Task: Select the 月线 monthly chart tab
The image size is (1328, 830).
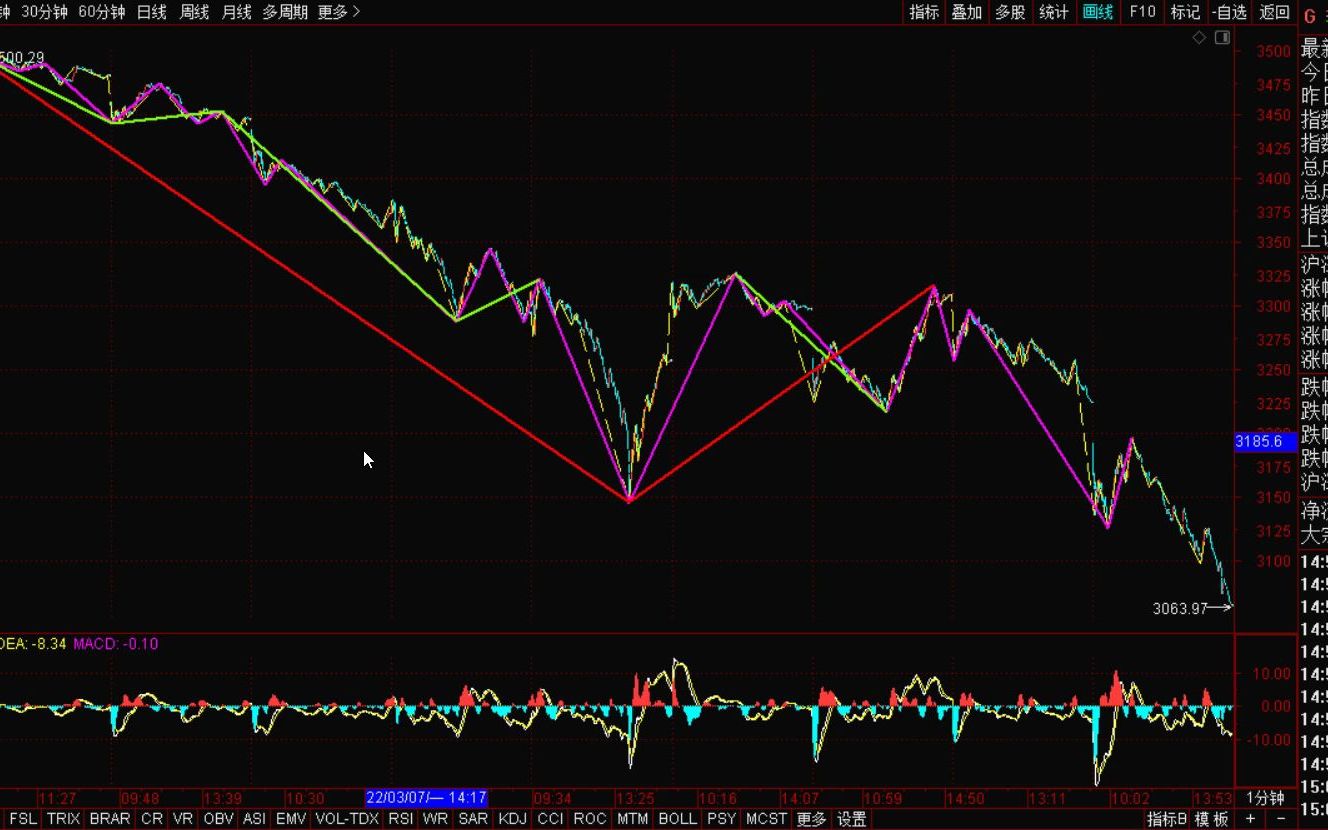Action: [236, 12]
